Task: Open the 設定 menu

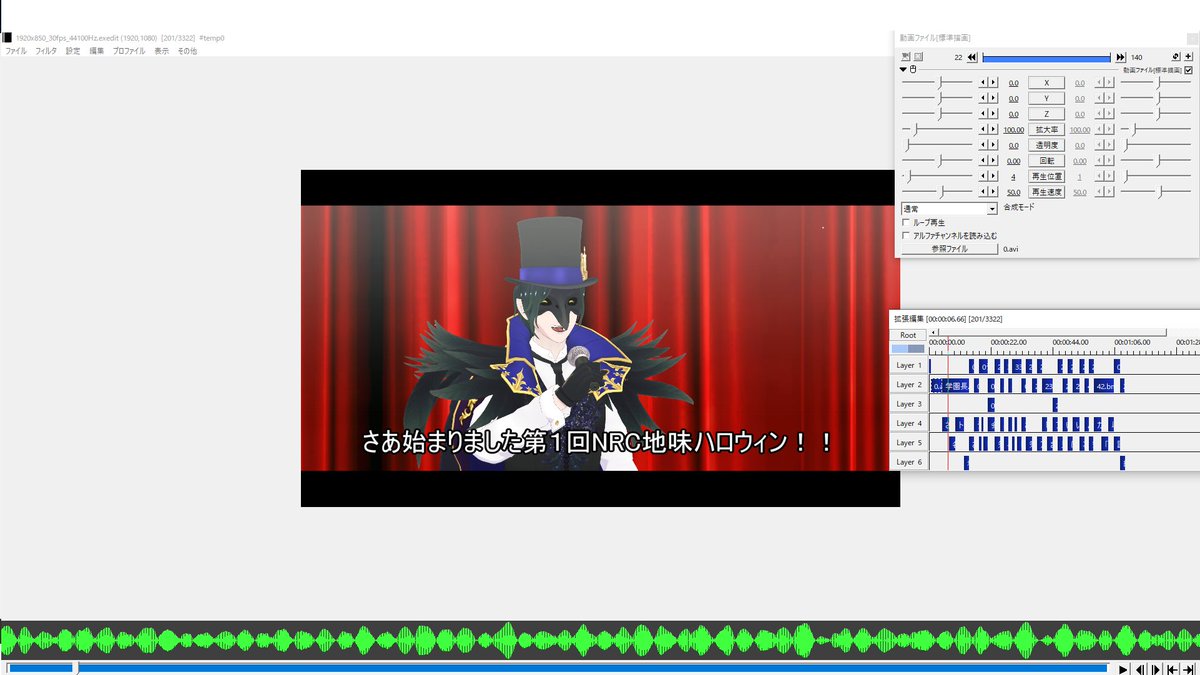Action: point(73,51)
